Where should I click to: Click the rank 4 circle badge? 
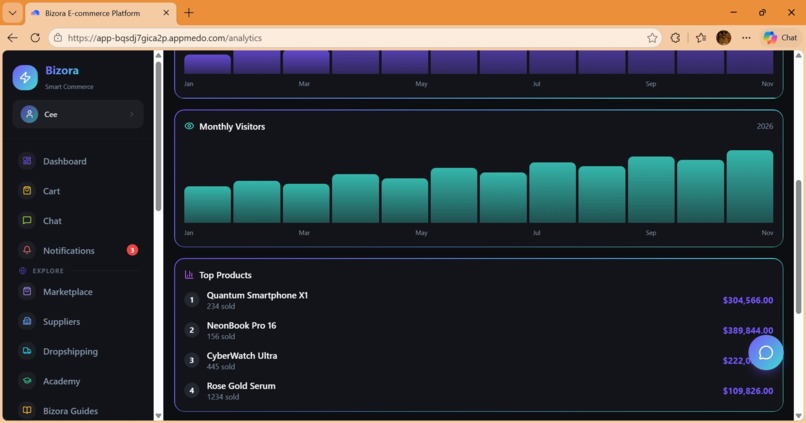tap(192, 391)
